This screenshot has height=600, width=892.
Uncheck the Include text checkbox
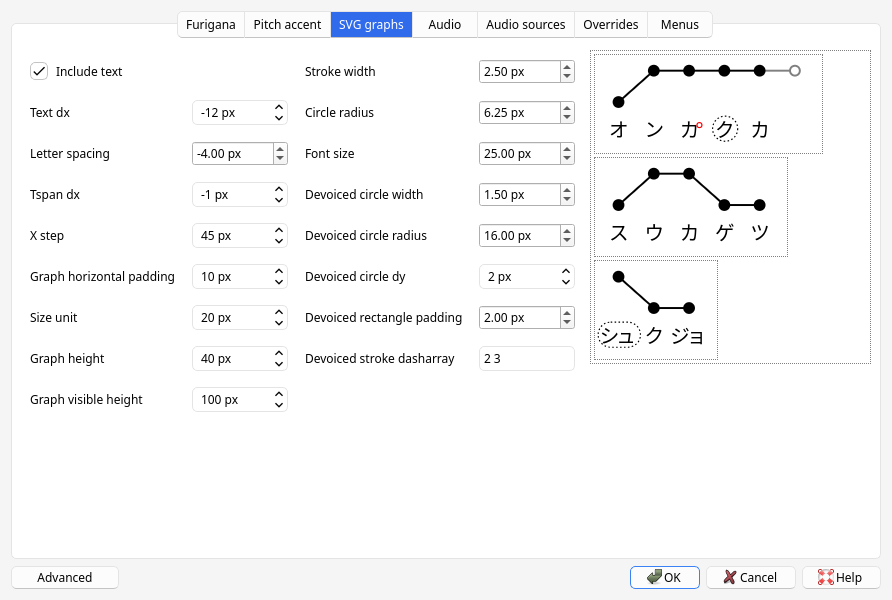tap(38, 71)
